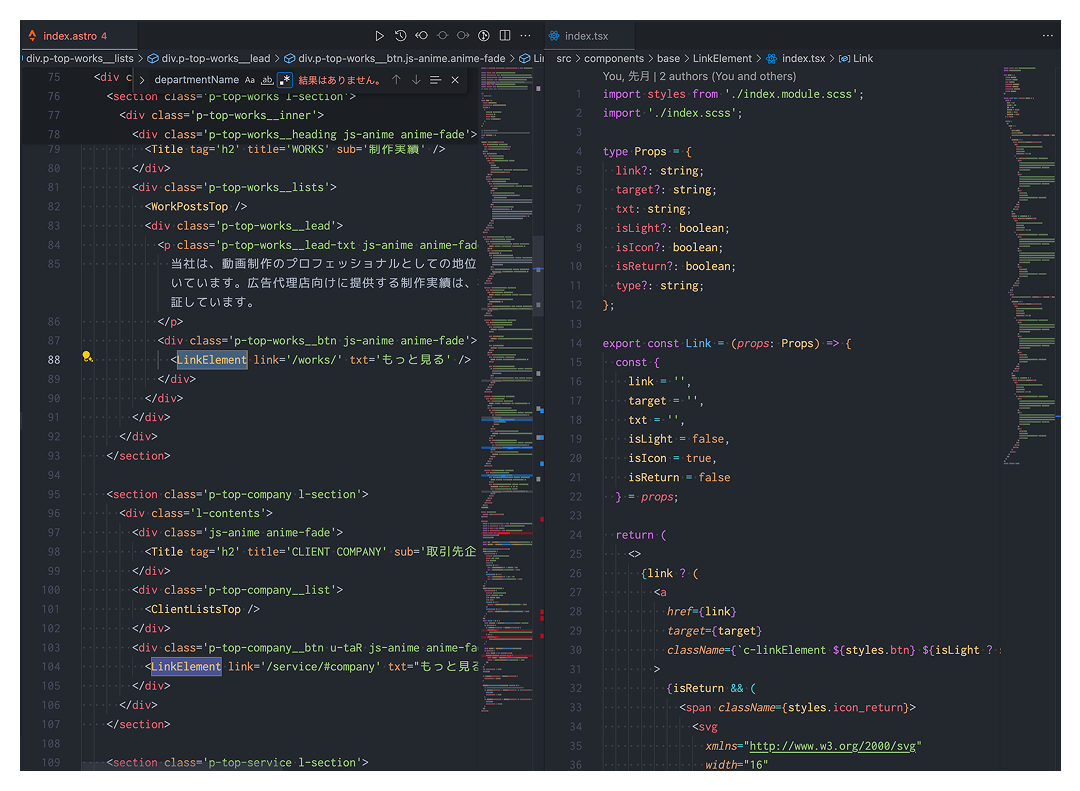Click the w3.org SVG namespace link
This screenshot has width=1080, height=791.
point(834,746)
